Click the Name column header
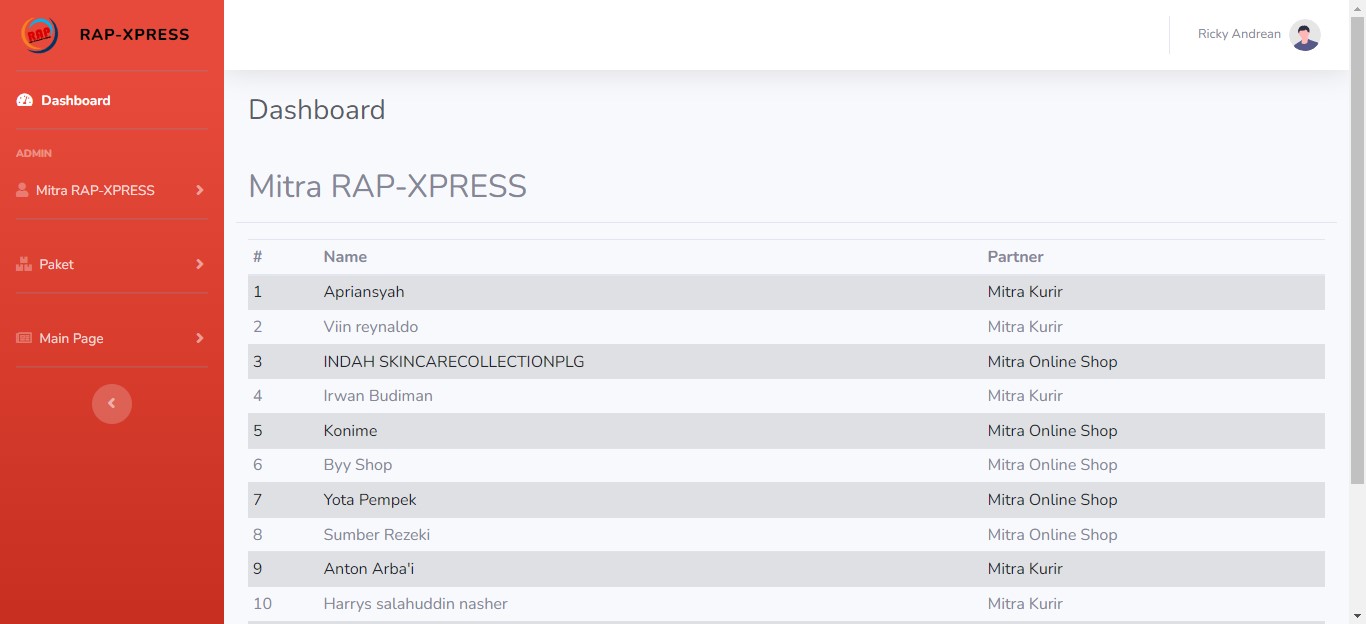The image size is (1366, 624). 345,257
